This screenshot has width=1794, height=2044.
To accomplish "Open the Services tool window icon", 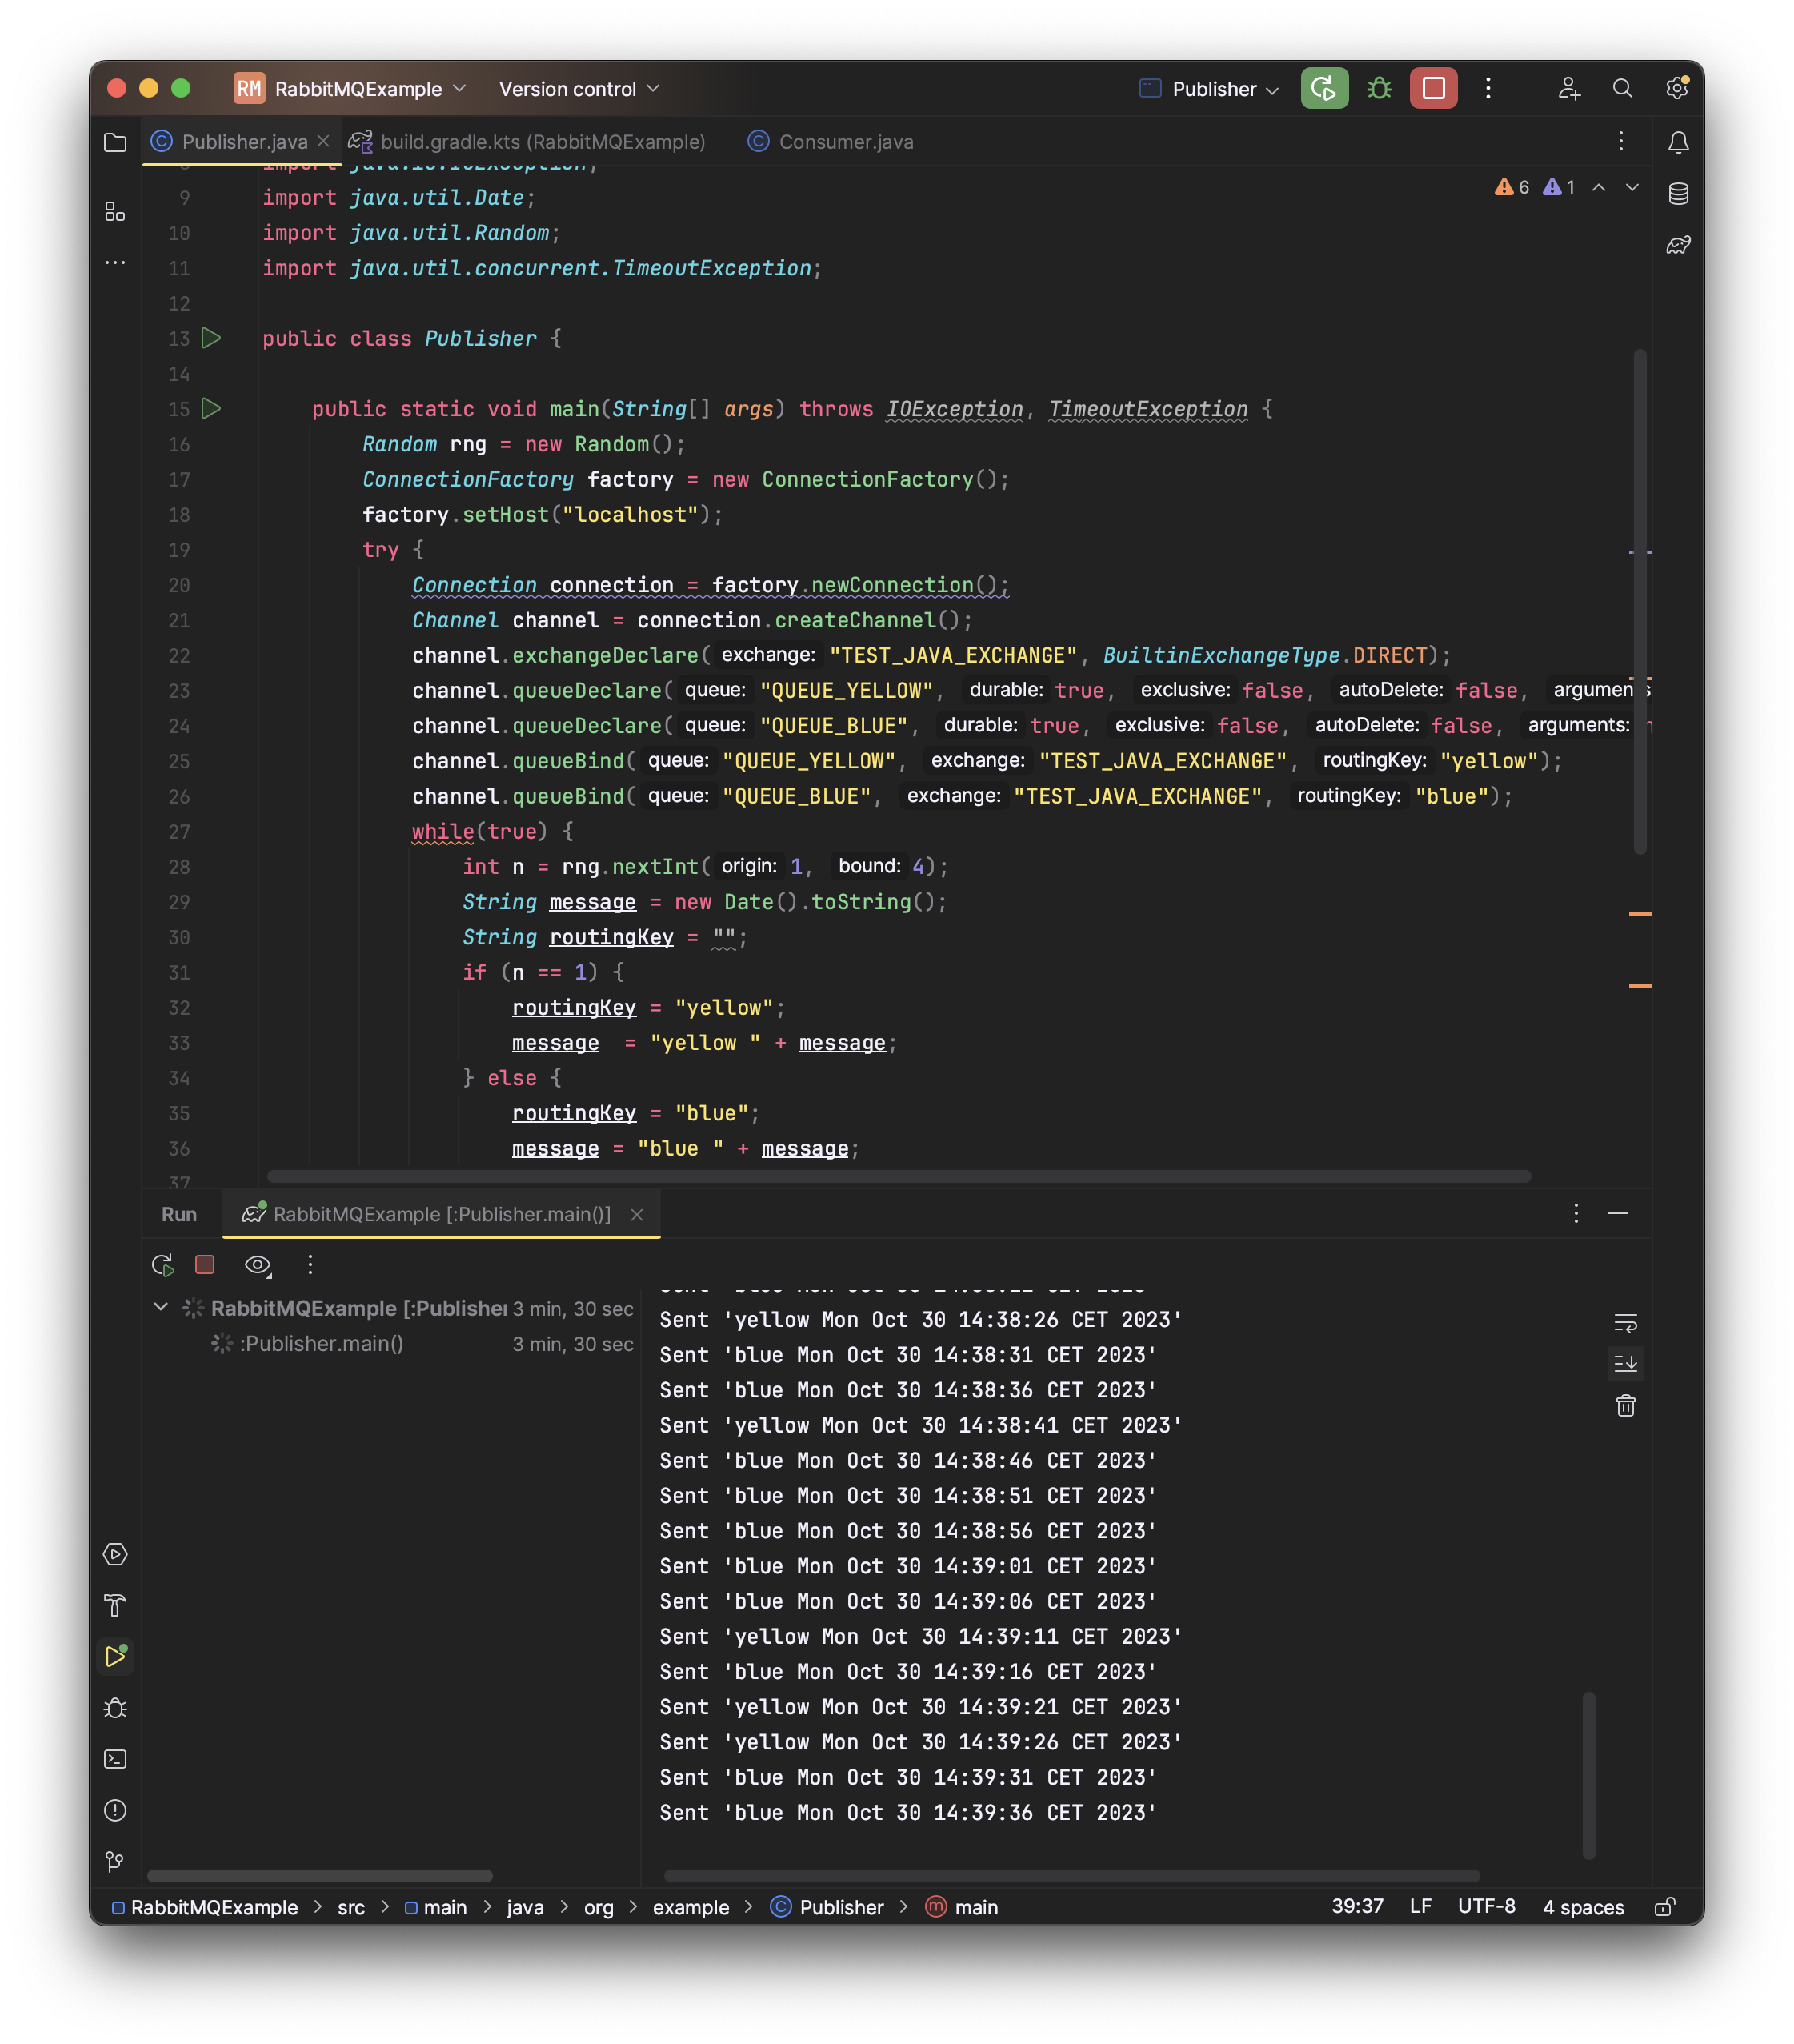I will [x=115, y=1554].
